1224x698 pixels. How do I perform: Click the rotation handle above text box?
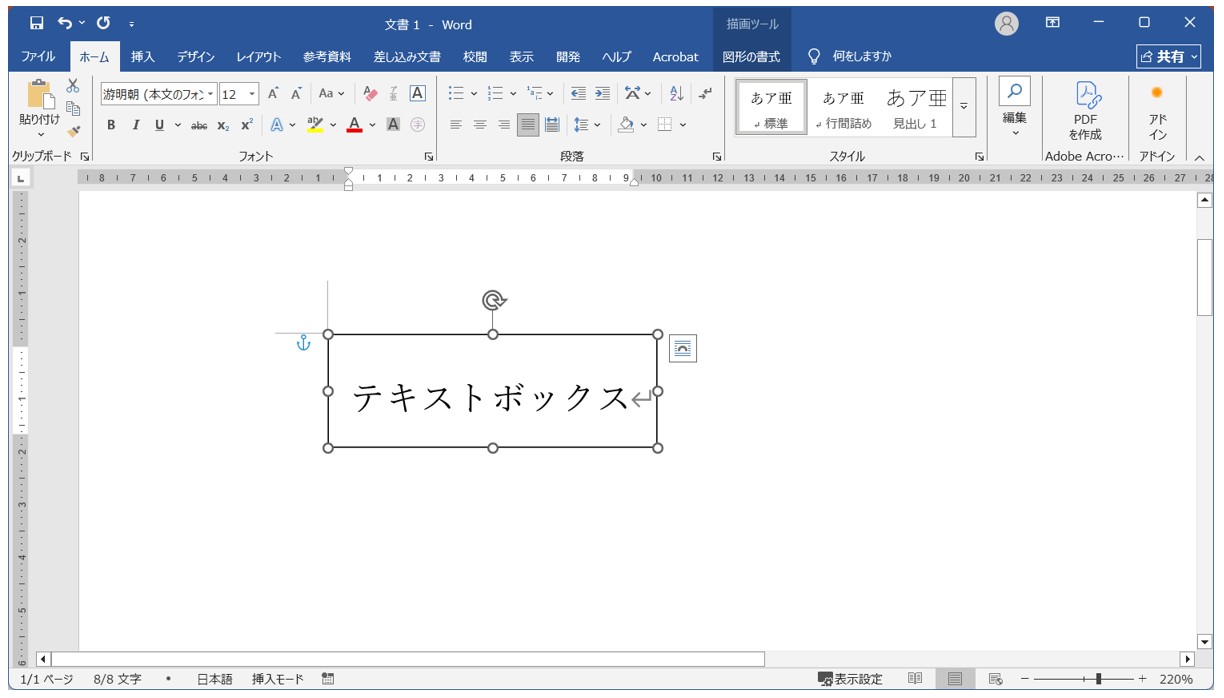pyautogui.click(x=493, y=300)
